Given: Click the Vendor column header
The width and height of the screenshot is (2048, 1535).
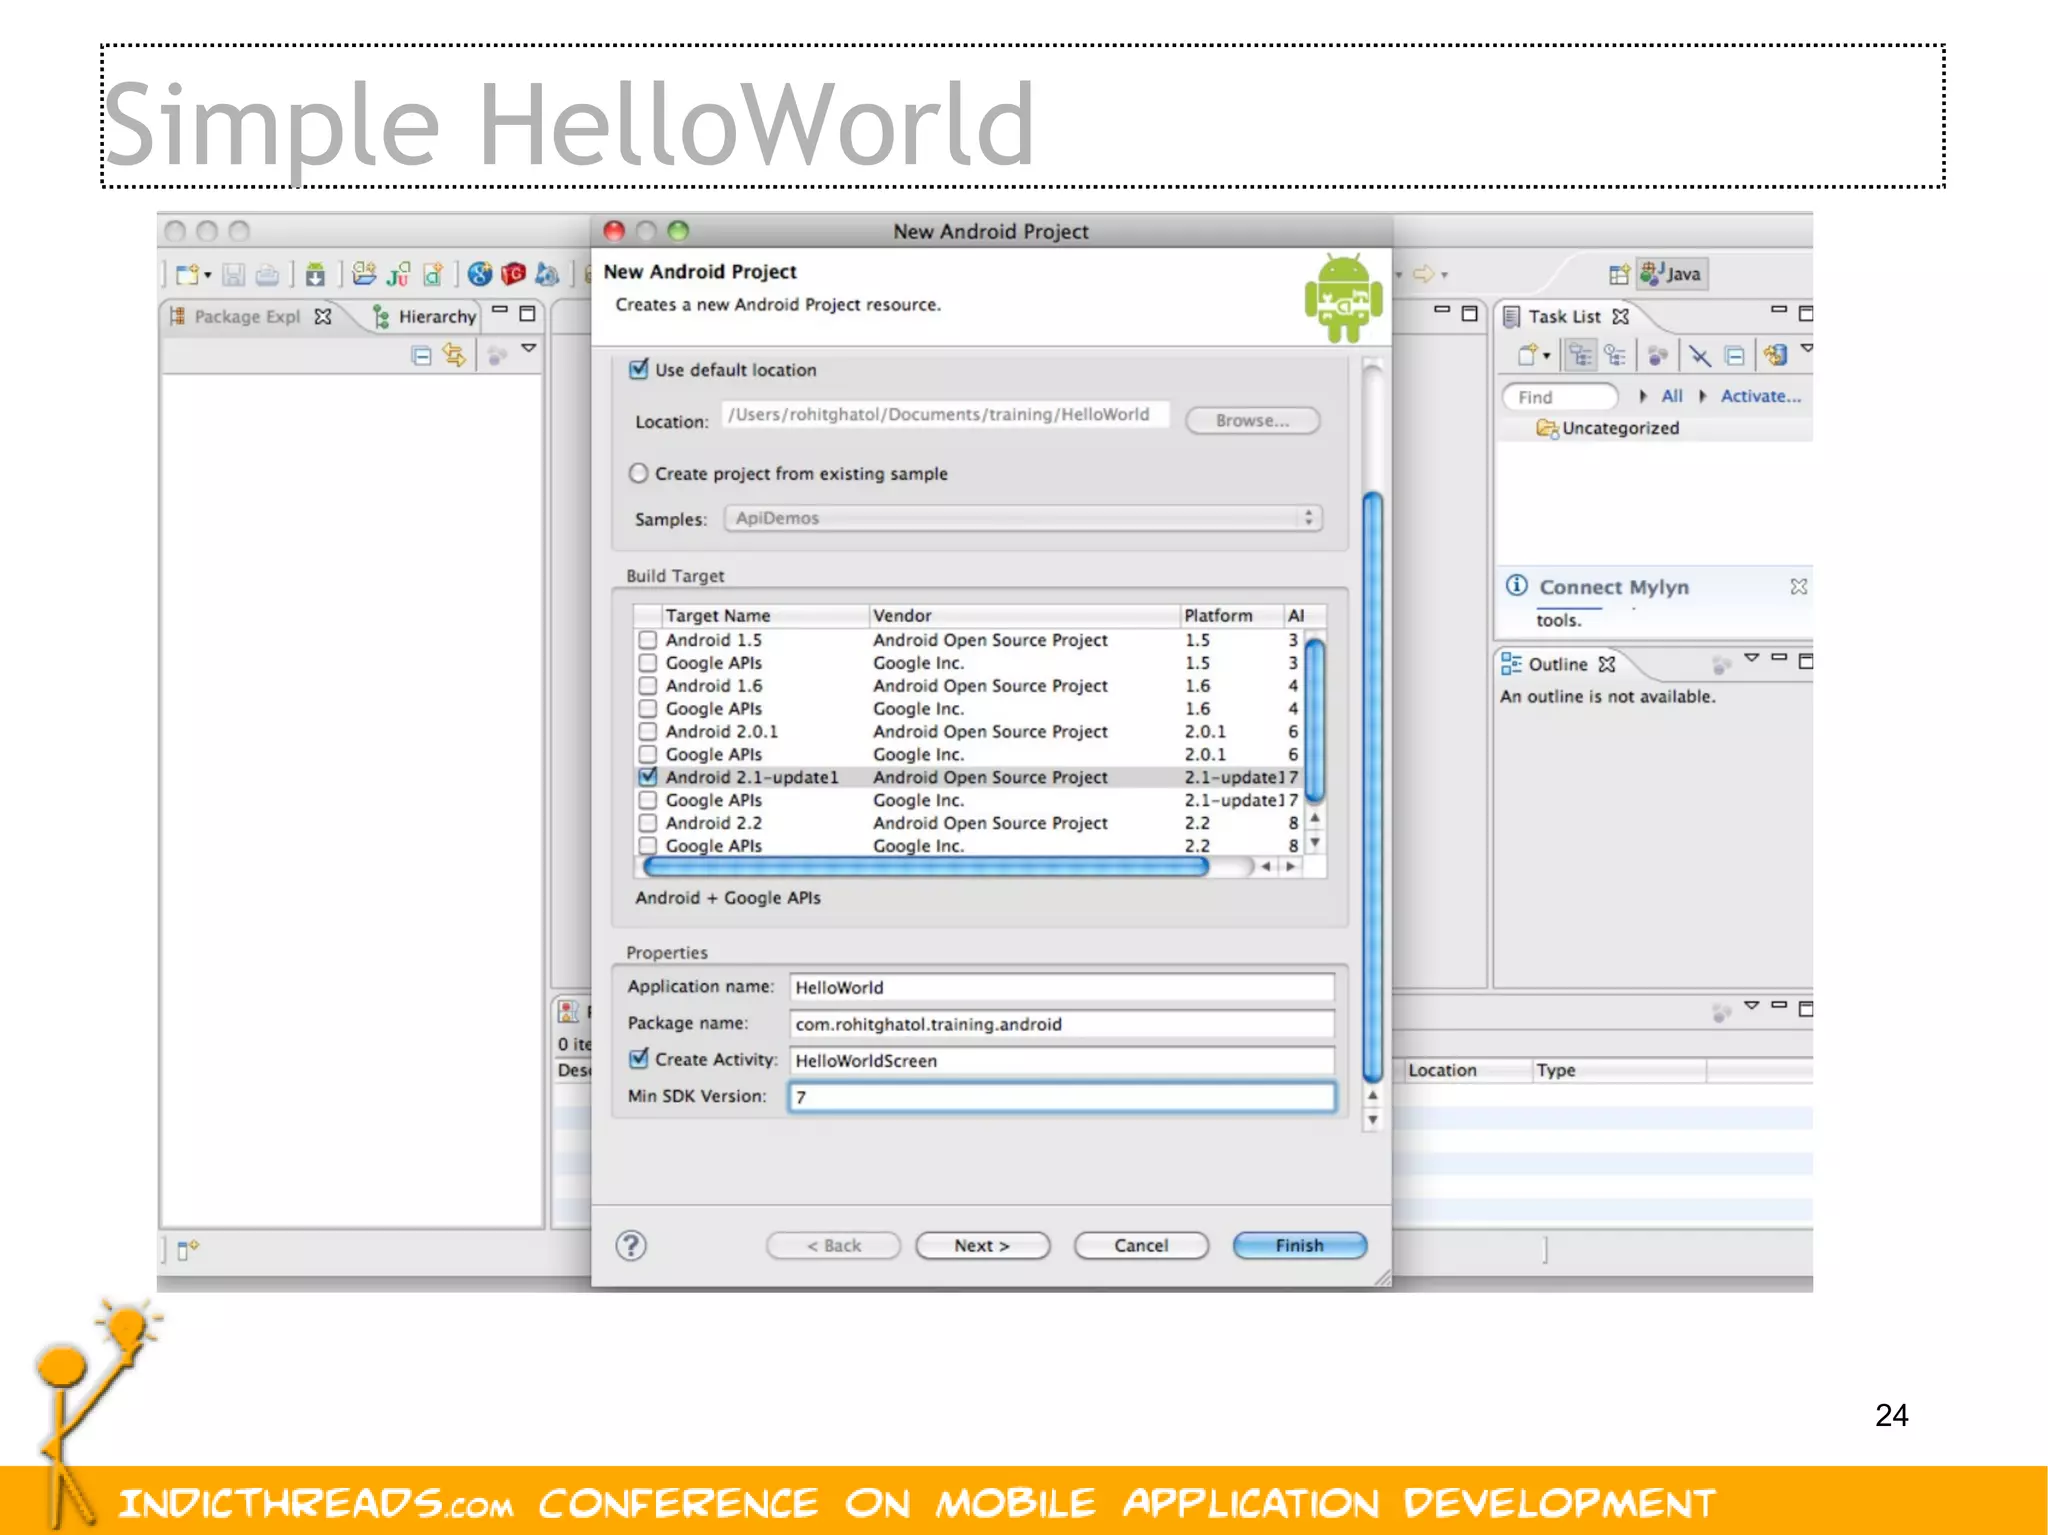Looking at the screenshot, I should pos(1024,615).
